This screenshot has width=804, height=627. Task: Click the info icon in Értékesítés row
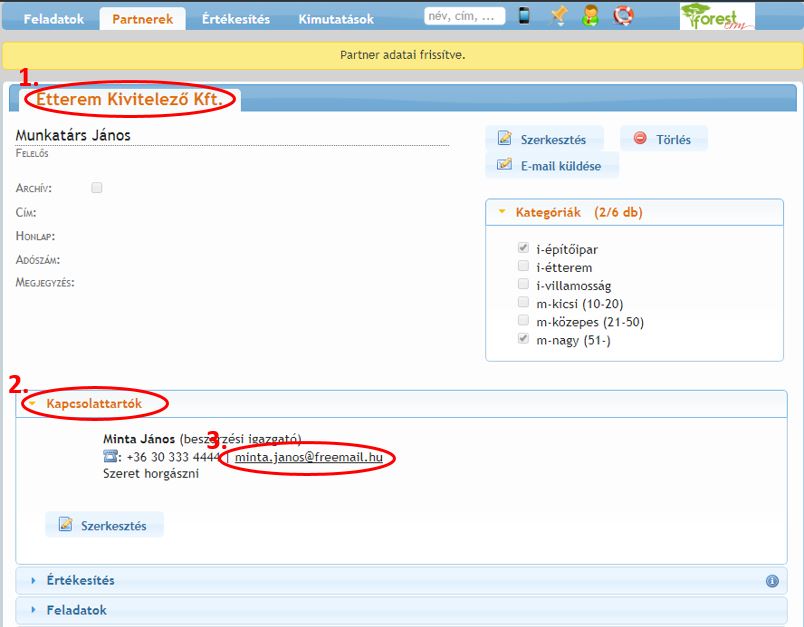772,581
